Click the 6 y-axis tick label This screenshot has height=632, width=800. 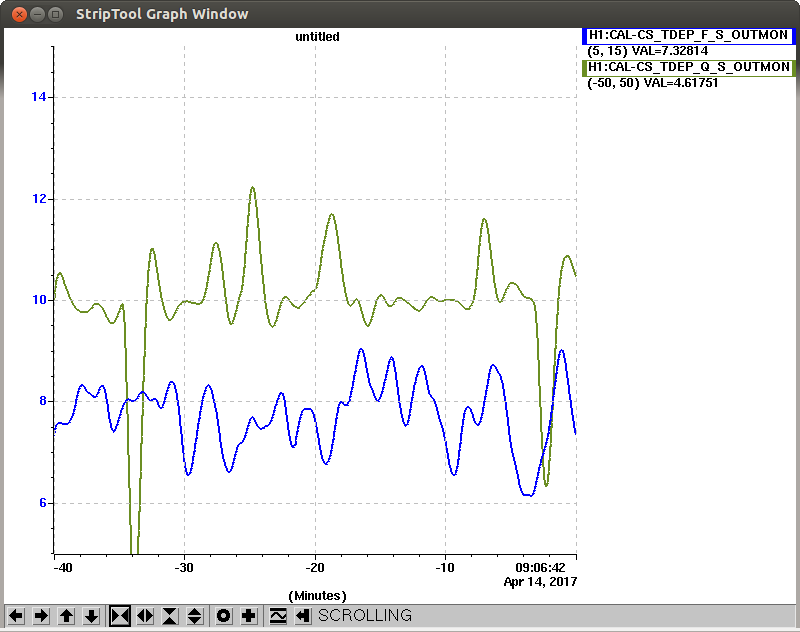(x=43, y=503)
